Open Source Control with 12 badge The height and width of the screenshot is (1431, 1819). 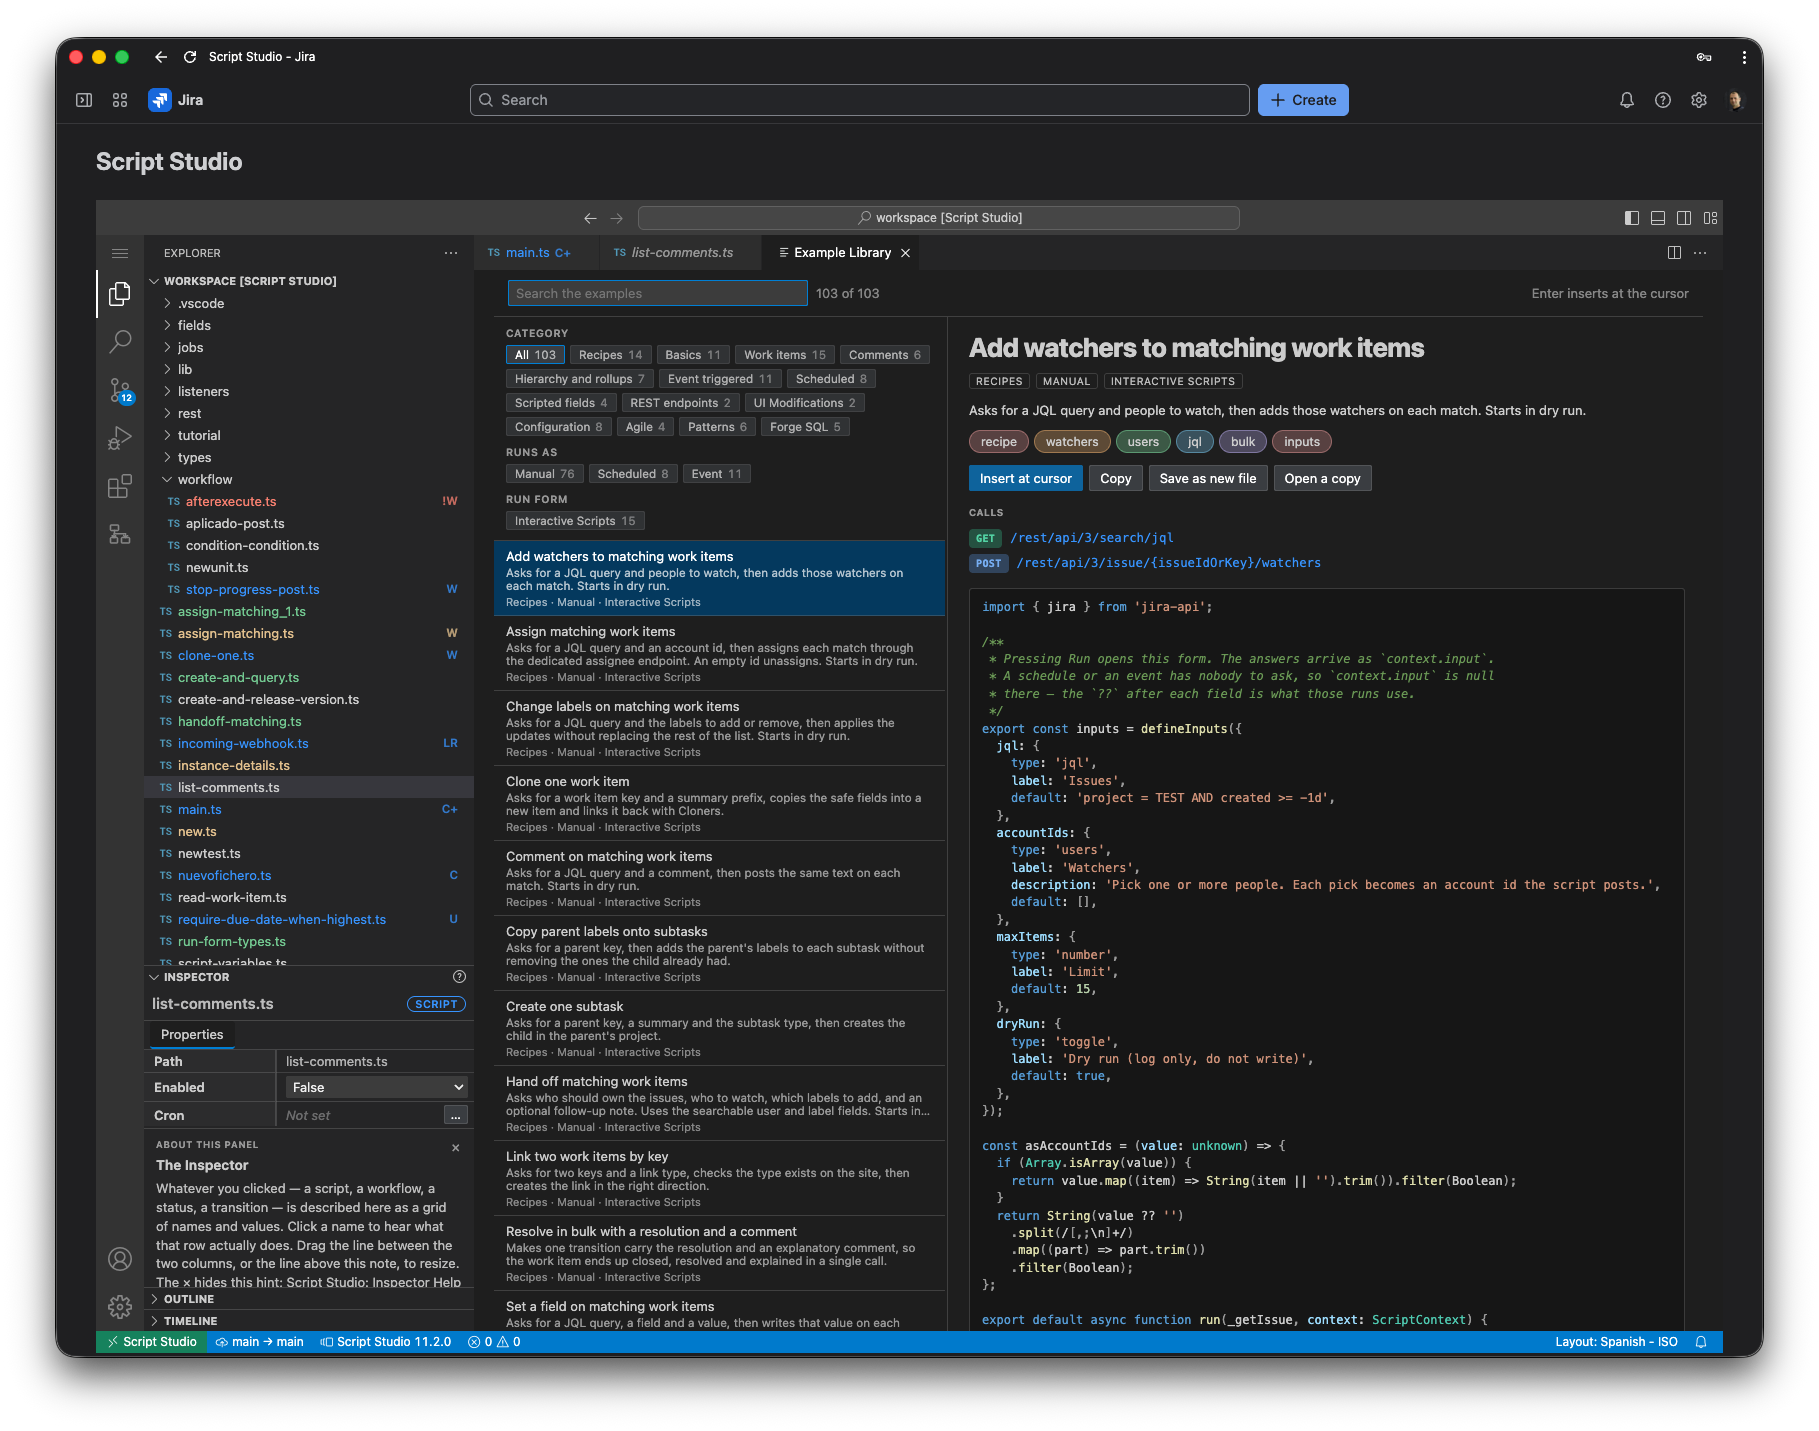[x=120, y=390]
